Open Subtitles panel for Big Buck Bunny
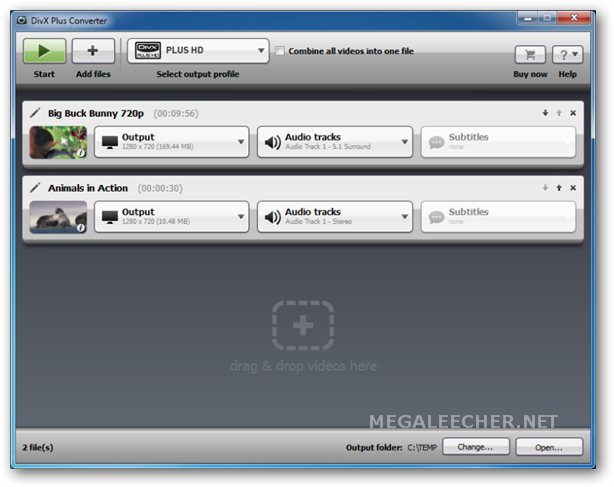Viewport: 614px width, 487px height. pyautogui.click(x=498, y=142)
